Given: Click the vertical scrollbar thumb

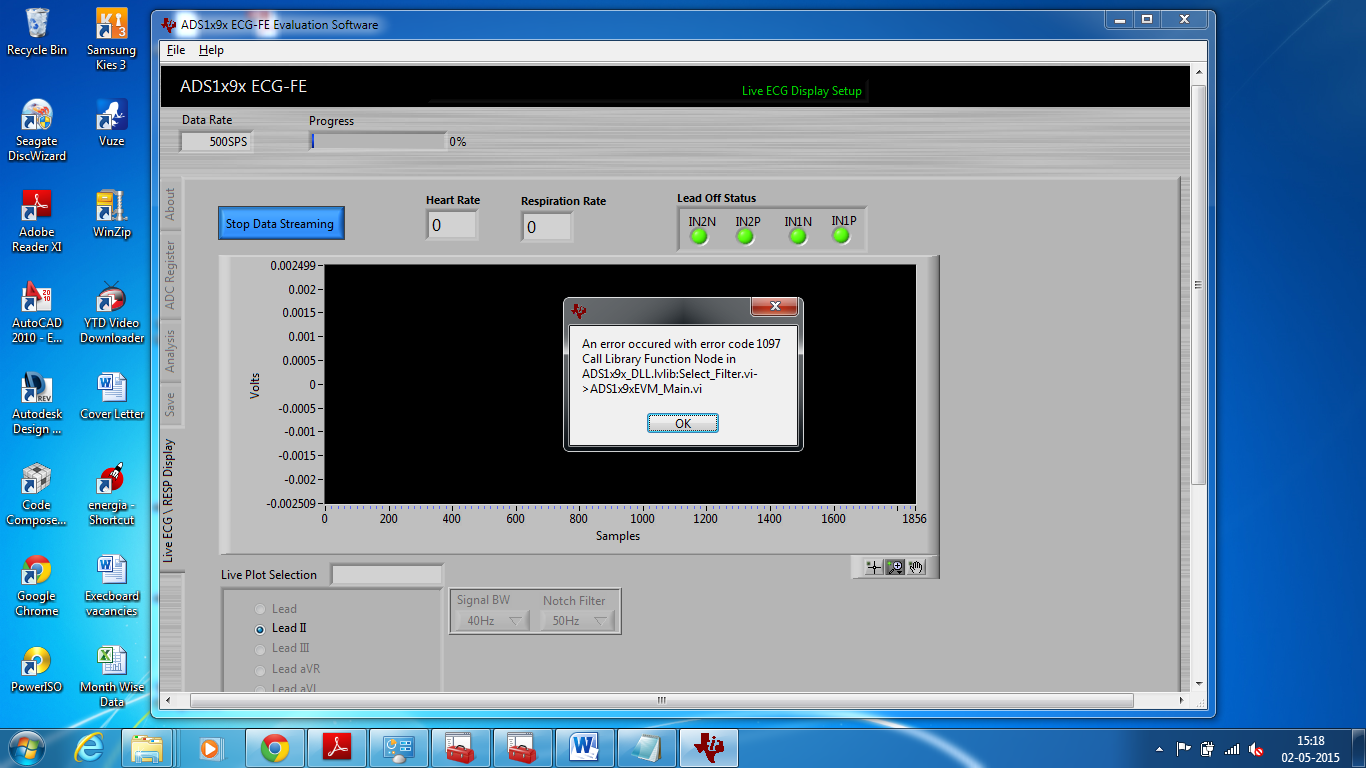Looking at the screenshot, I should point(1199,285).
